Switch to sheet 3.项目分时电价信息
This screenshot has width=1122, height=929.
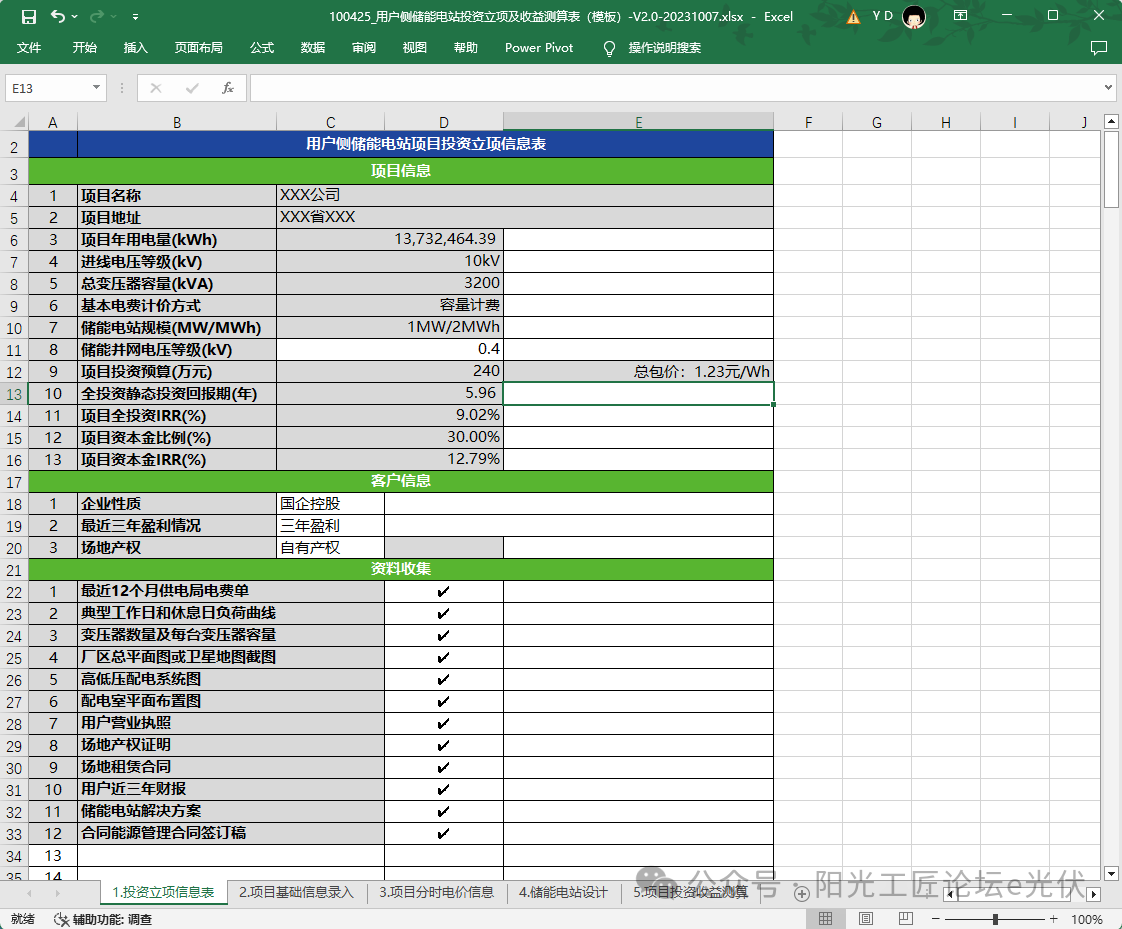pyautogui.click(x=436, y=892)
